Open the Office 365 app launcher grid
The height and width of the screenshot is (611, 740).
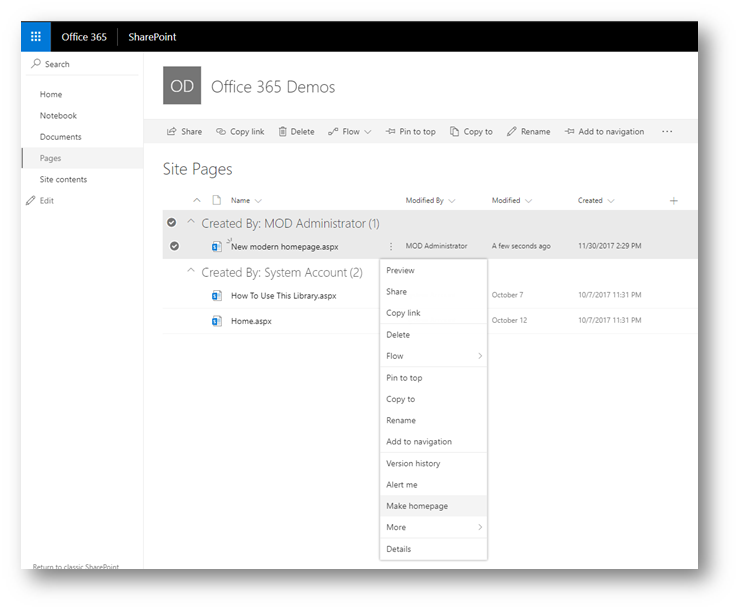[36, 36]
